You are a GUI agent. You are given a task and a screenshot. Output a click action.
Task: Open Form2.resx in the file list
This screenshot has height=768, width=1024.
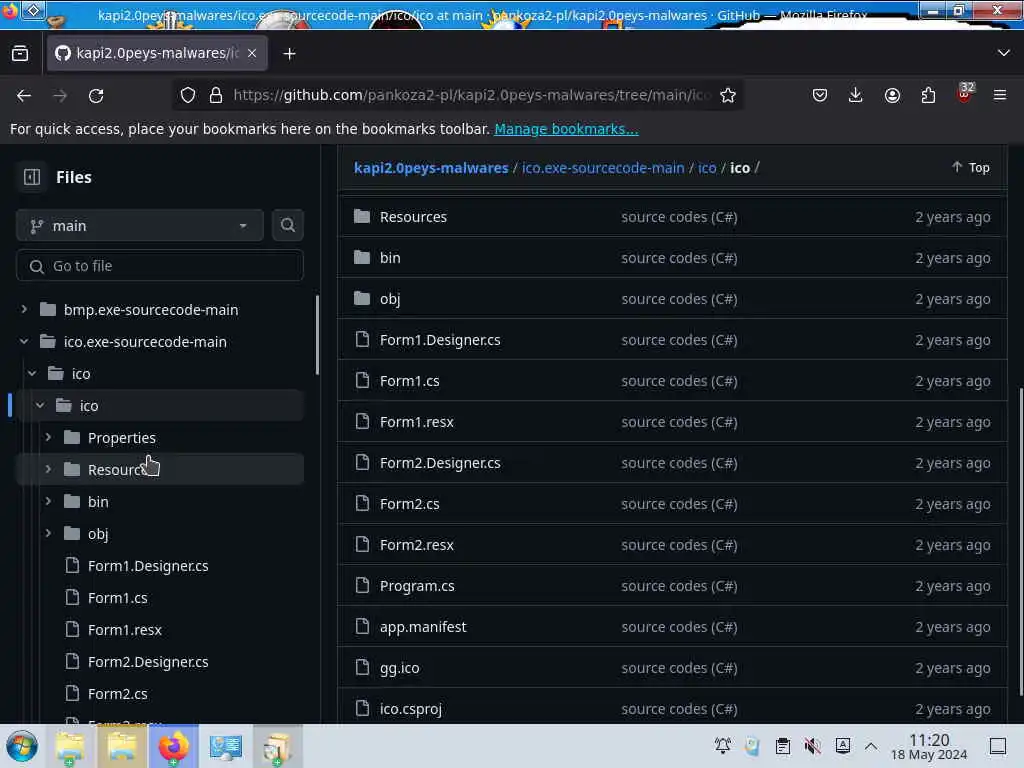click(x=417, y=545)
